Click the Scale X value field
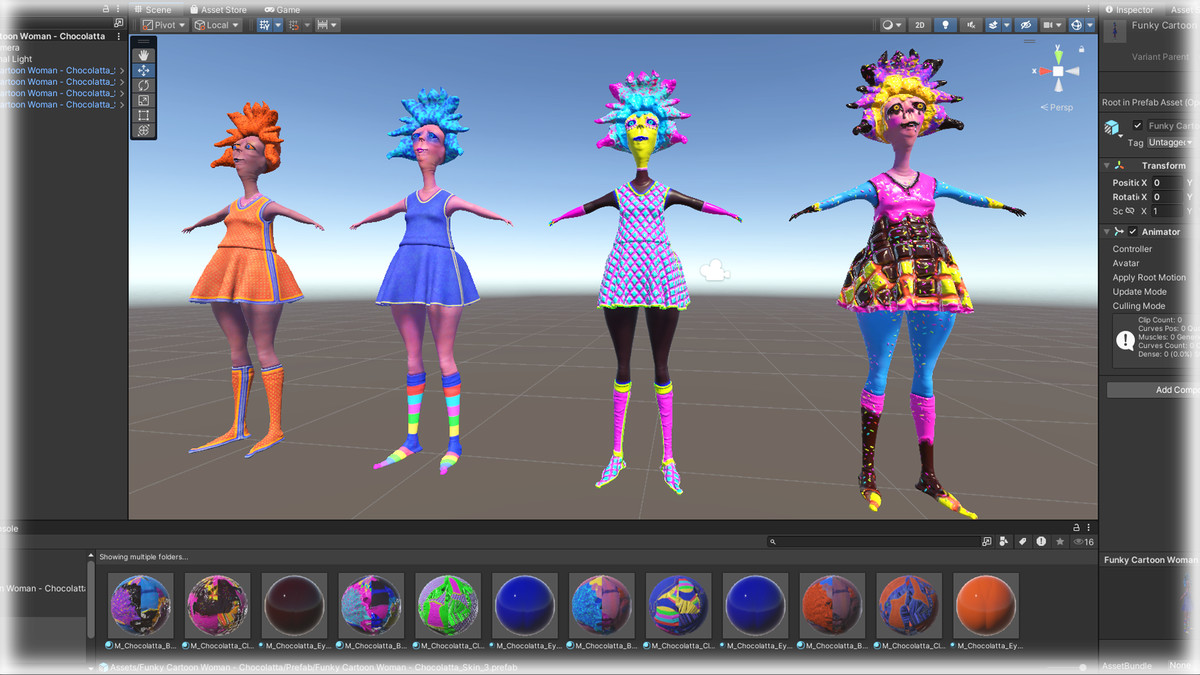This screenshot has height=675, width=1200. coord(1166,211)
